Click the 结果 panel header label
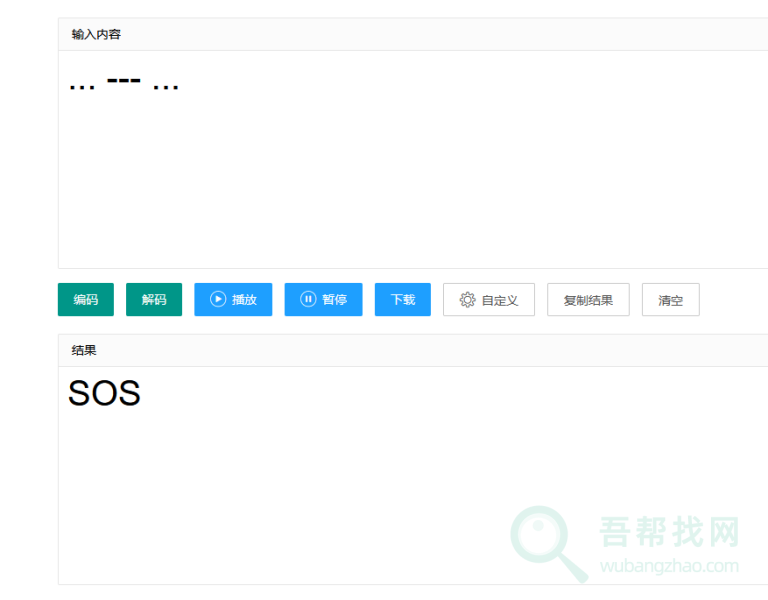This screenshot has width=768, height=600. coord(84,351)
